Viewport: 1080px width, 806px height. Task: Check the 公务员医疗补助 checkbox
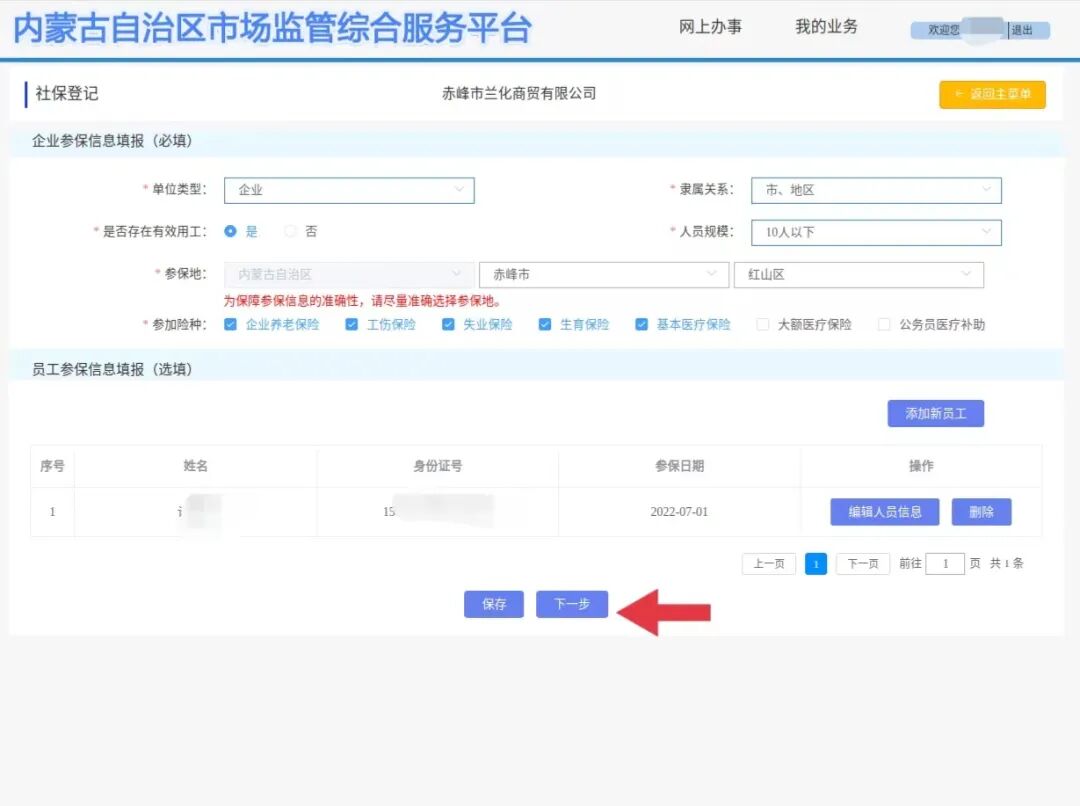[883, 324]
